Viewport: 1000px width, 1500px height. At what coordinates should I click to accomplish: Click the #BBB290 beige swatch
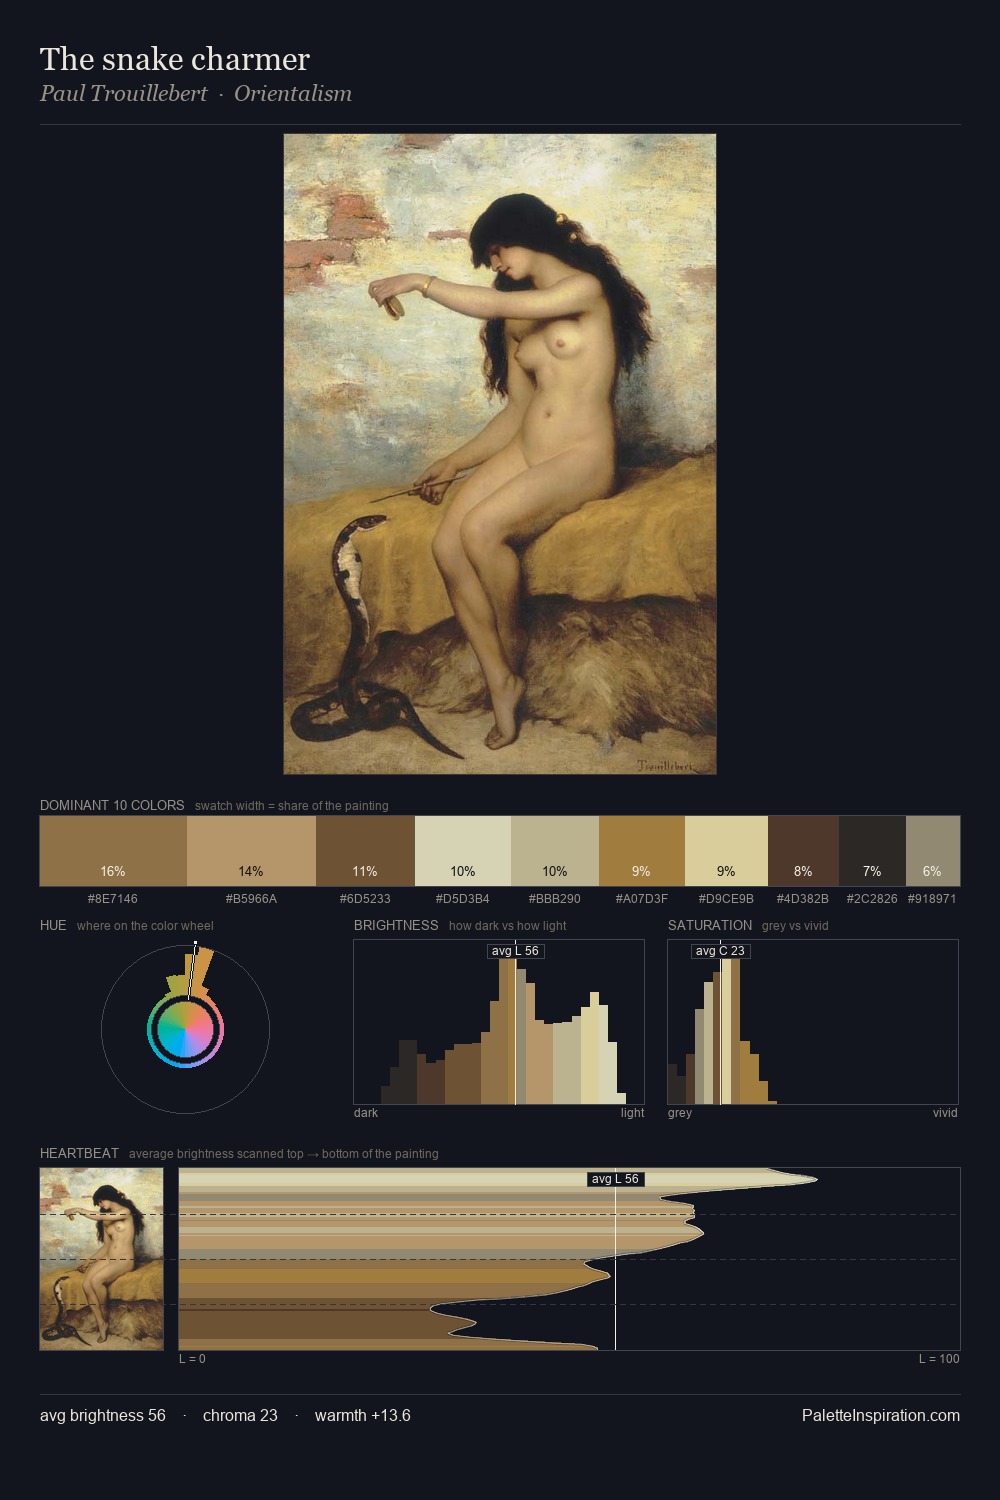tap(555, 851)
